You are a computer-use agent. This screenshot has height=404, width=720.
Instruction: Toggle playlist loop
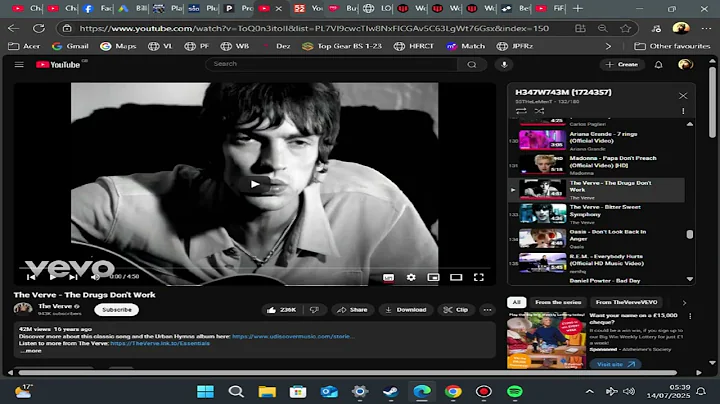pyautogui.click(x=521, y=111)
